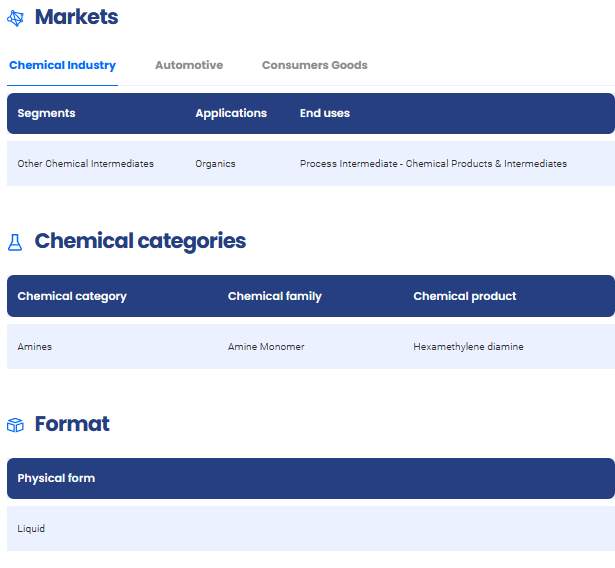Click the Process Intermediate end use text
The image size is (615, 568).
(x=433, y=164)
